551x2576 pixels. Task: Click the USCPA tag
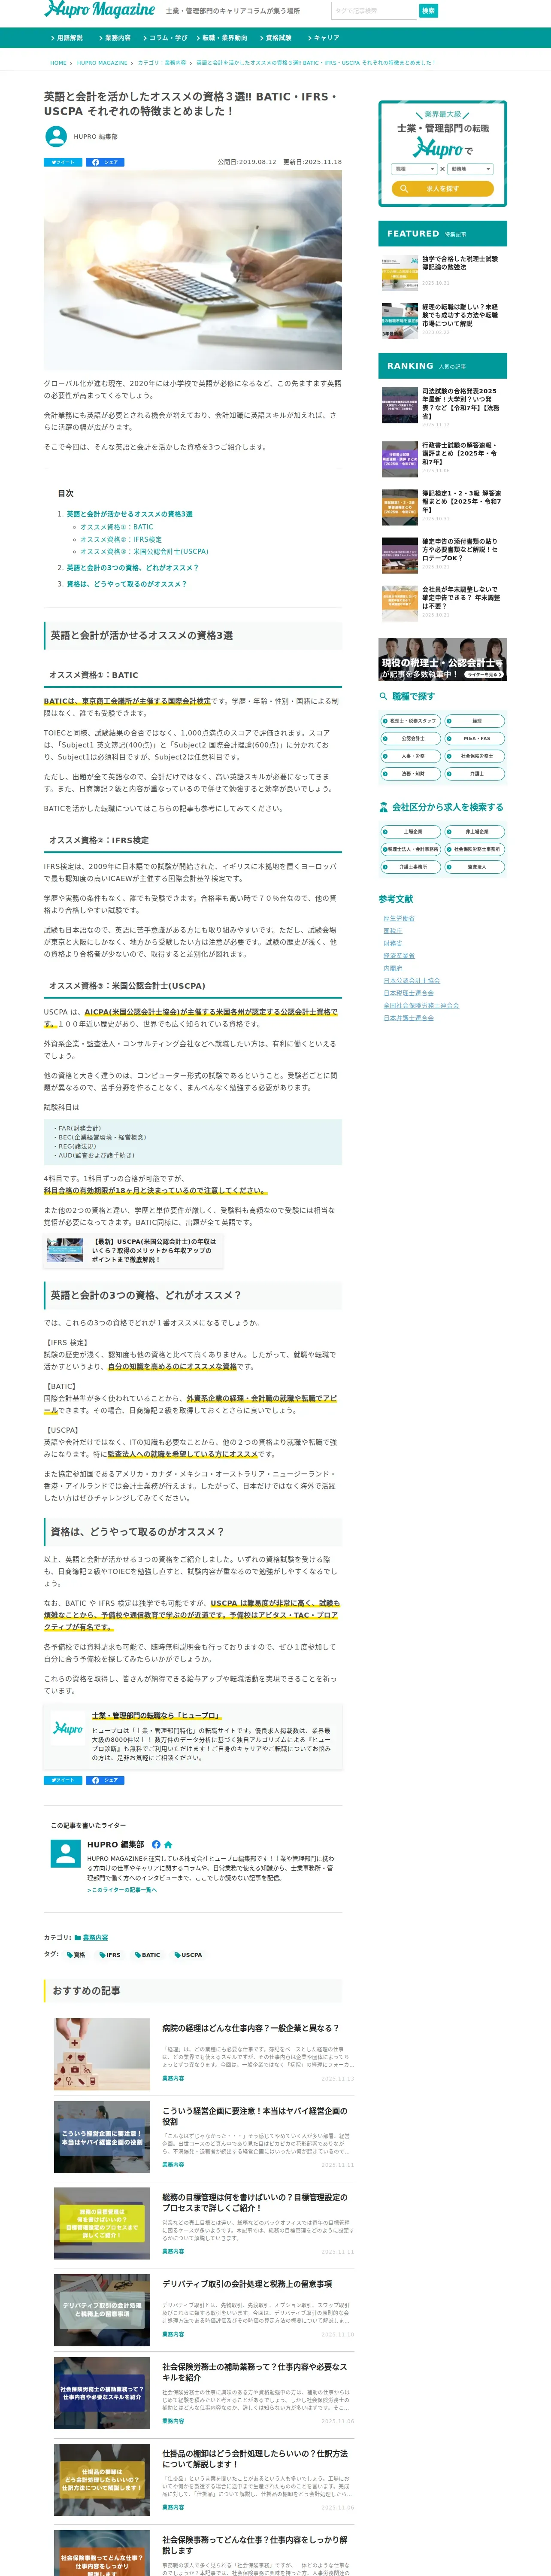point(188,1955)
